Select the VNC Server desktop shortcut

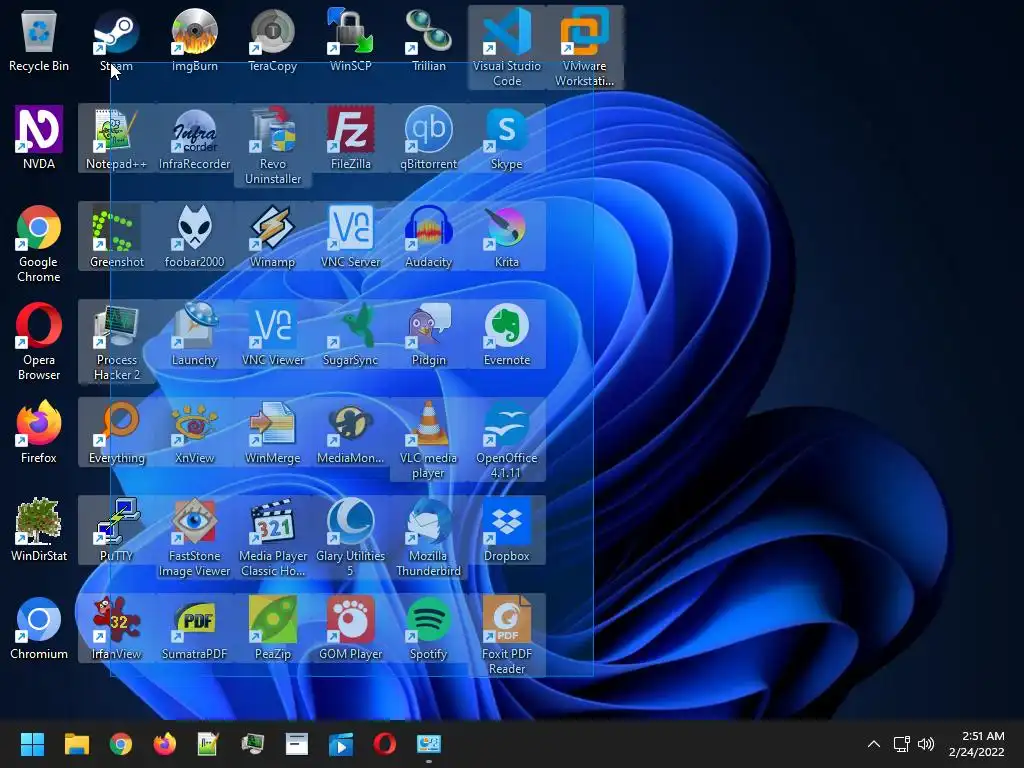click(x=351, y=236)
